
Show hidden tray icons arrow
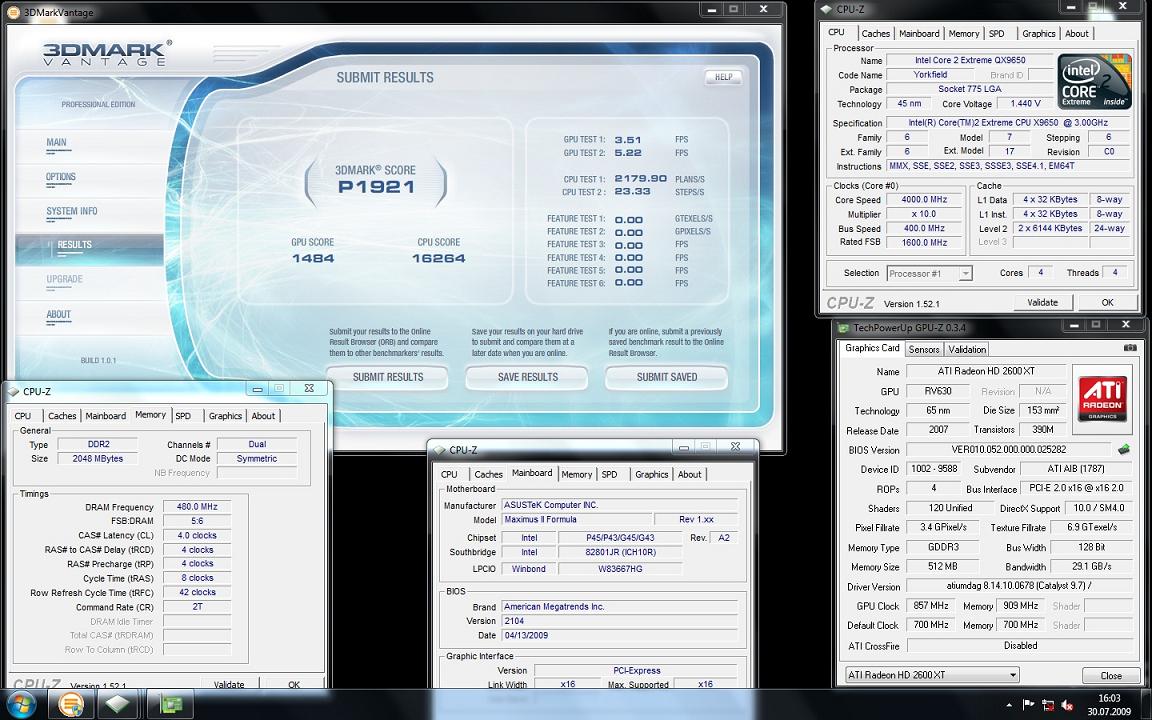click(x=1009, y=705)
